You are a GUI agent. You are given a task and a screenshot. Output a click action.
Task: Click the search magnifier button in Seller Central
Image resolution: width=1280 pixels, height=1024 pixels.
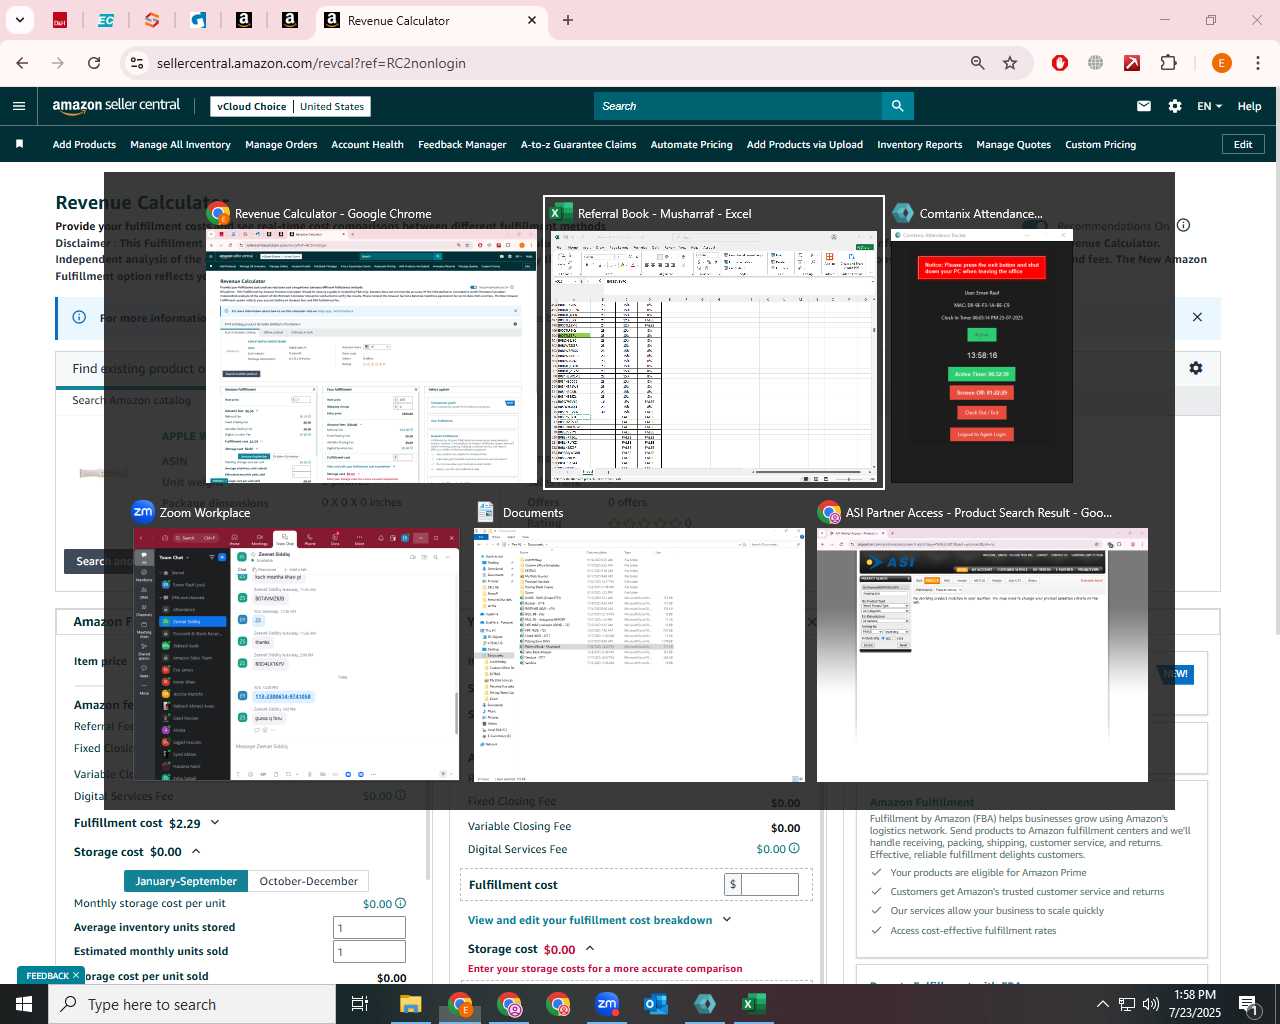(x=897, y=106)
